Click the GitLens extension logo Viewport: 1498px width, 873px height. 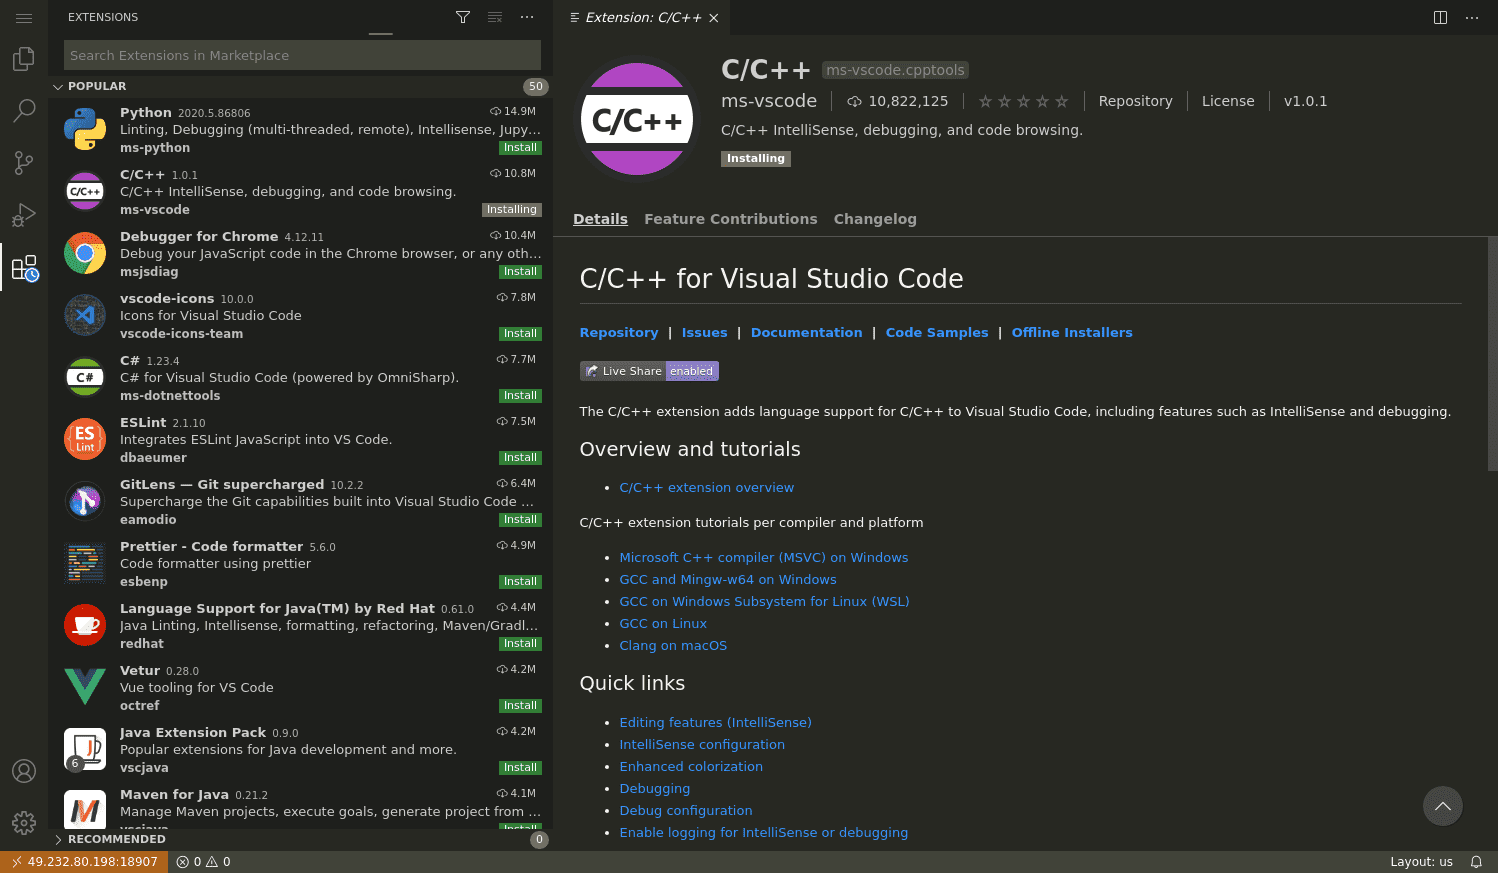pyautogui.click(x=85, y=501)
